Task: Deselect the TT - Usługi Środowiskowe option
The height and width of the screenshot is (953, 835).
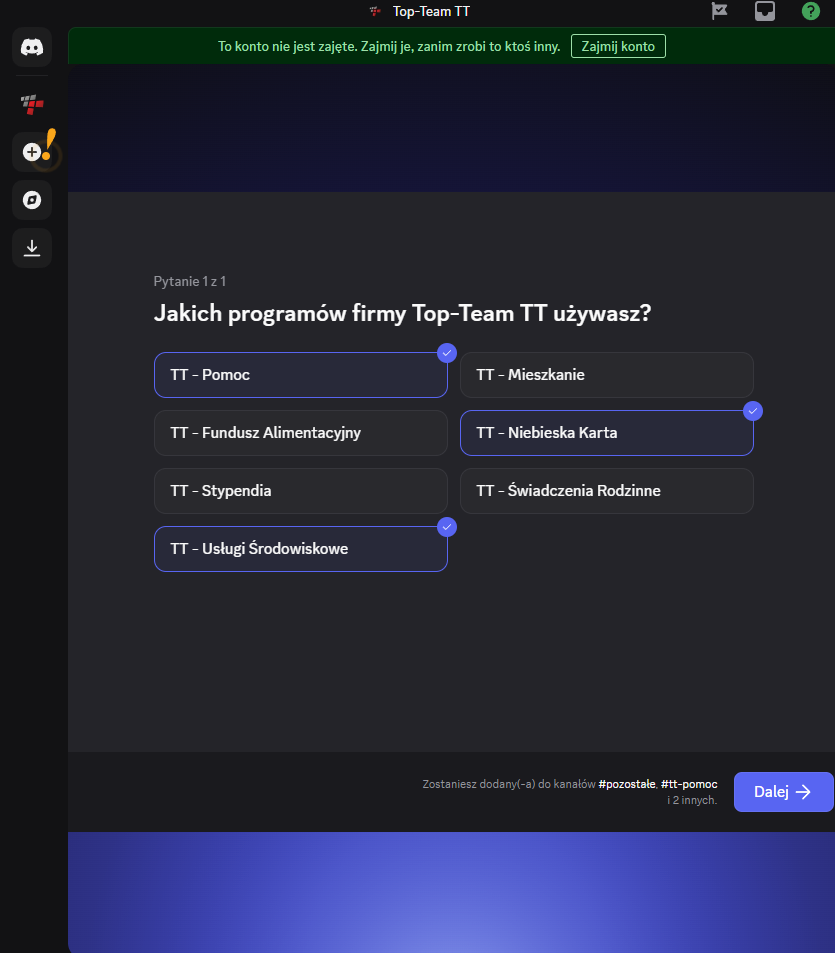Action: (301, 549)
